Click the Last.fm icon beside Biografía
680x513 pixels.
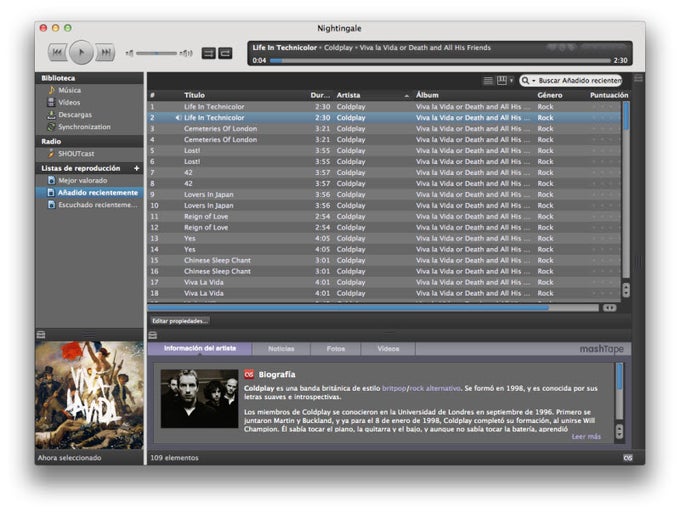249,374
